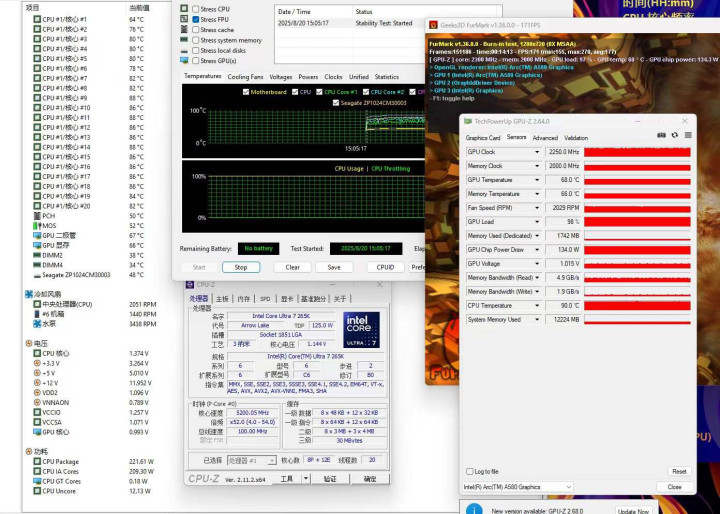Open the GPU Temperature sensor dropdown
Image resolution: width=720 pixels, height=514 pixels.
coord(537,180)
